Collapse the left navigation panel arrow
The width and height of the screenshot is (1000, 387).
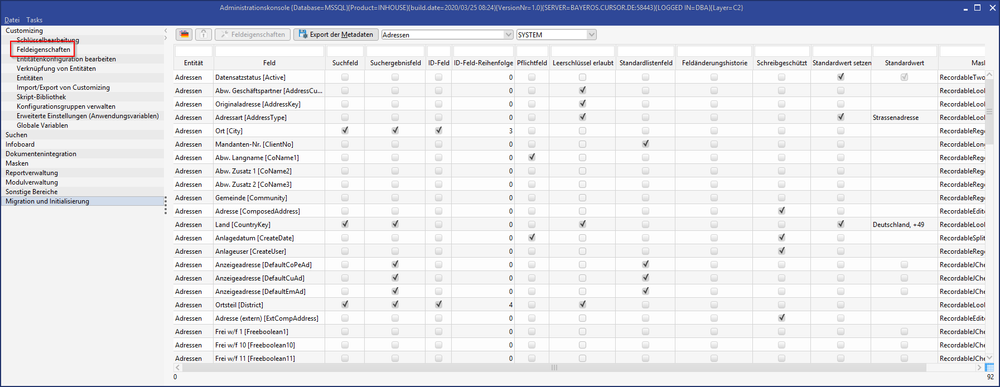click(x=165, y=31)
